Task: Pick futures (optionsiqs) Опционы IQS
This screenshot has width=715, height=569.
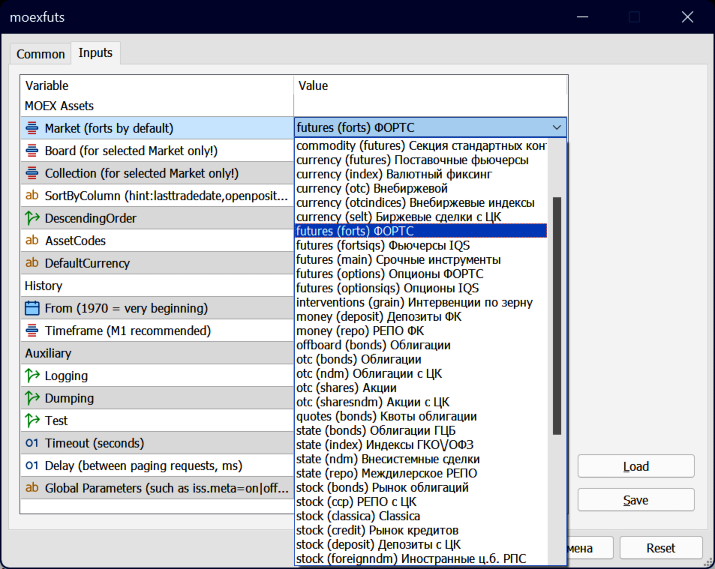Action: tap(421, 288)
